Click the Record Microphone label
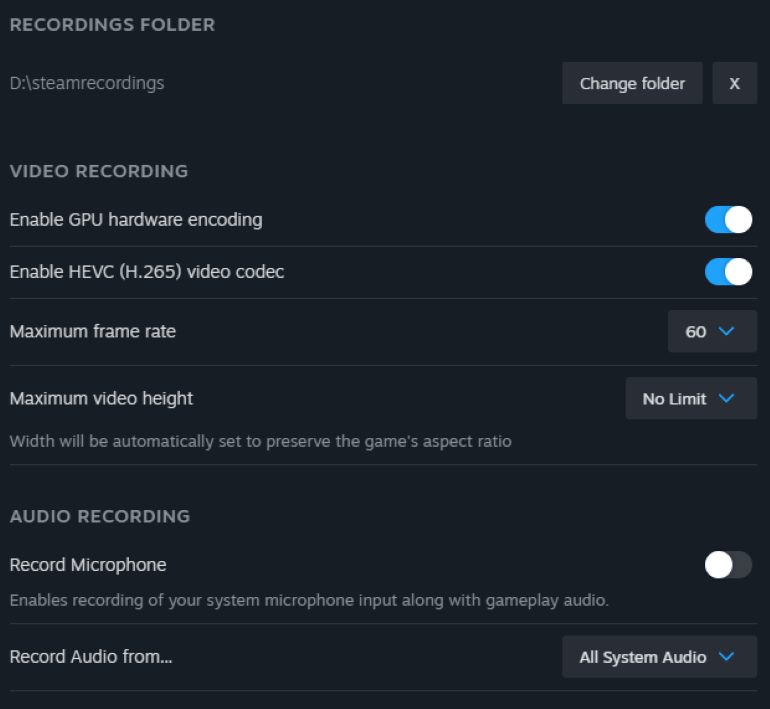Image resolution: width=770 pixels, height=709 pixels. click(88, 565)
